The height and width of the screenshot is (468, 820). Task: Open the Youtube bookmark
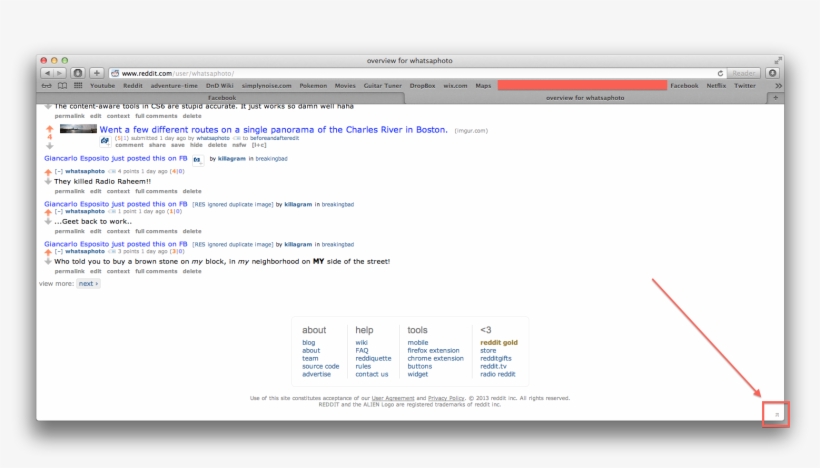tap(102, 85)
